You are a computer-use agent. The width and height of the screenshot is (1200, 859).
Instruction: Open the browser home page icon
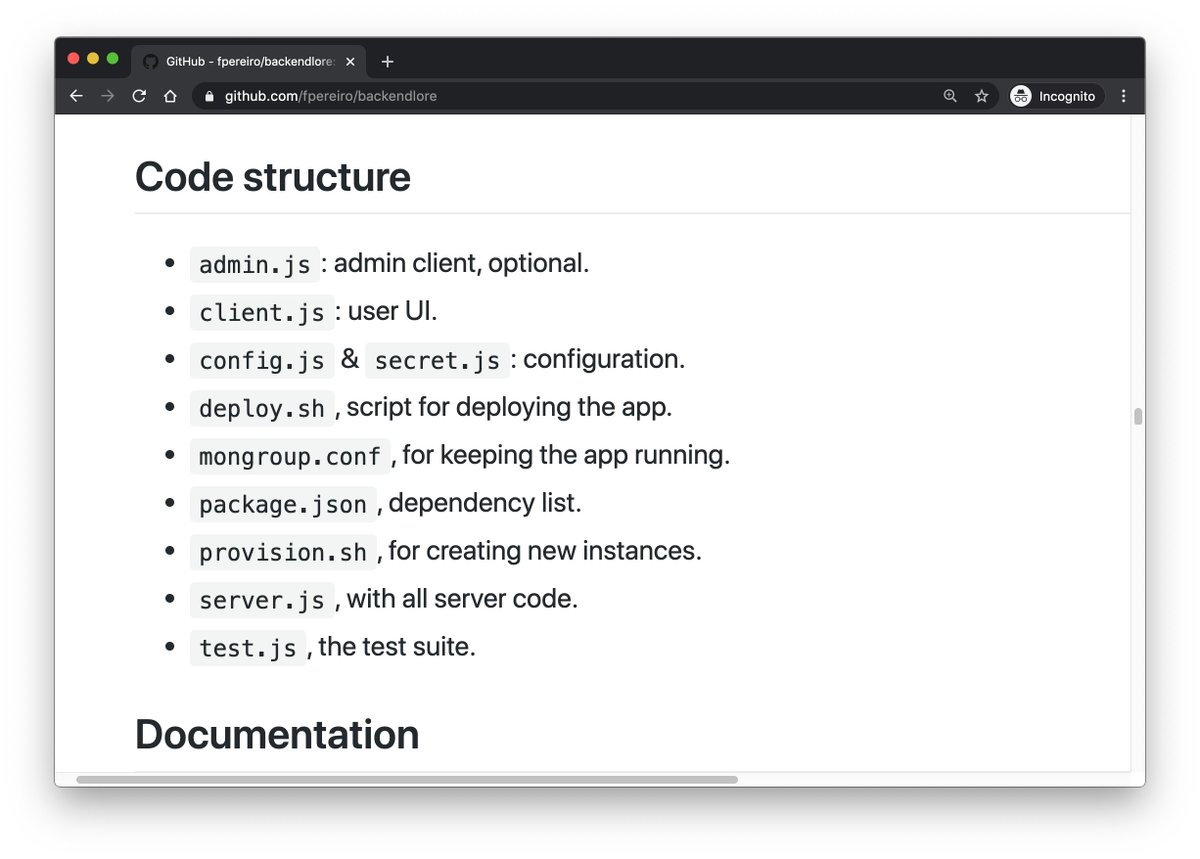tap(170, 96)
